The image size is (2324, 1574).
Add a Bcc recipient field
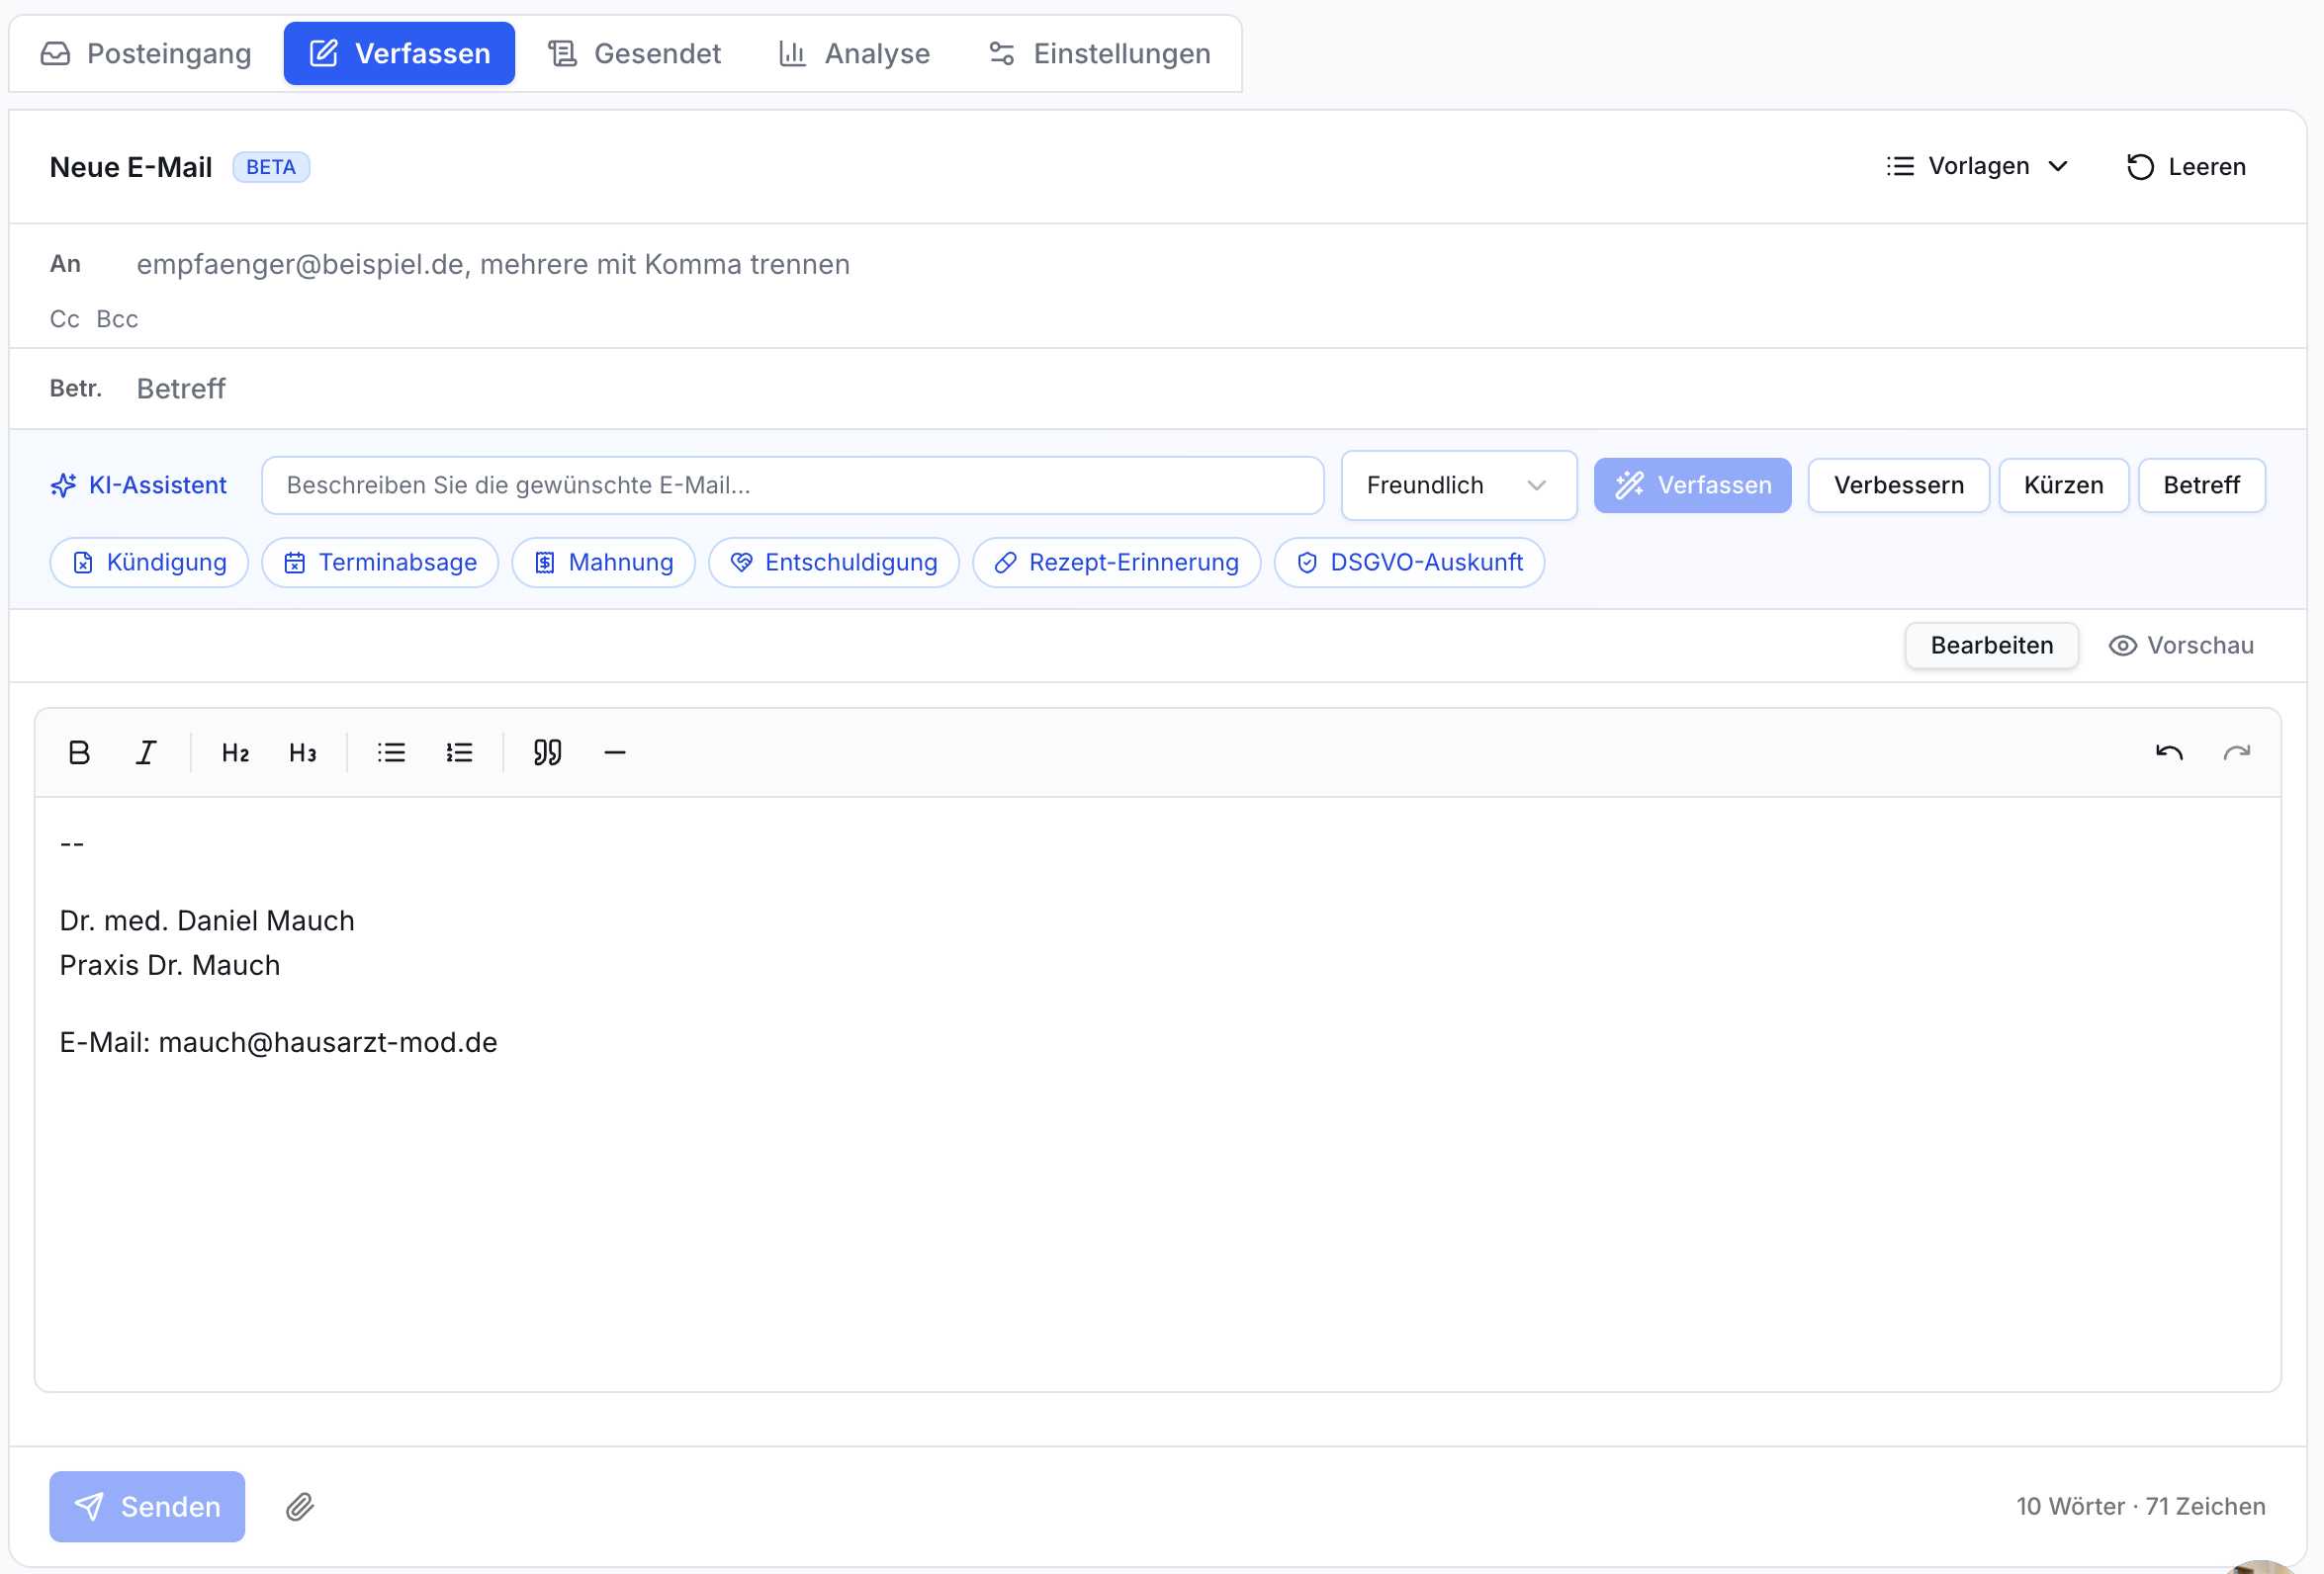117,319
